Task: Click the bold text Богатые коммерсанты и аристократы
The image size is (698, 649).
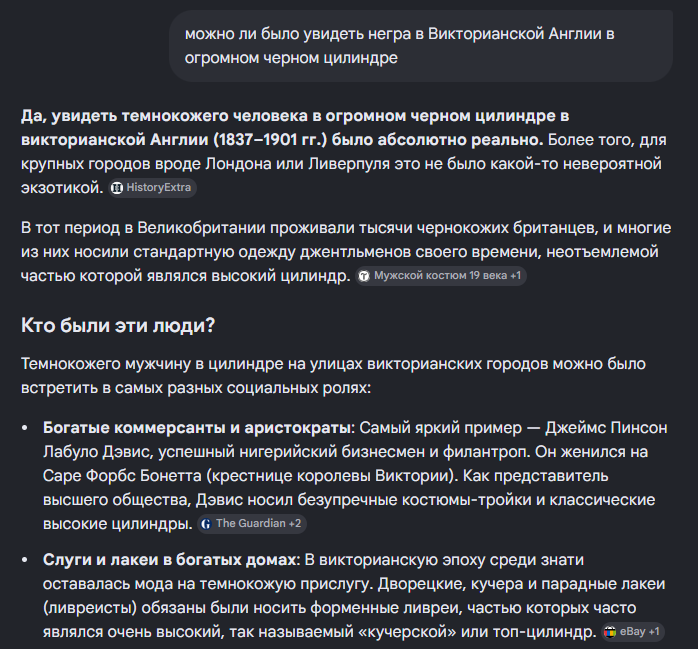Action: 197,428
